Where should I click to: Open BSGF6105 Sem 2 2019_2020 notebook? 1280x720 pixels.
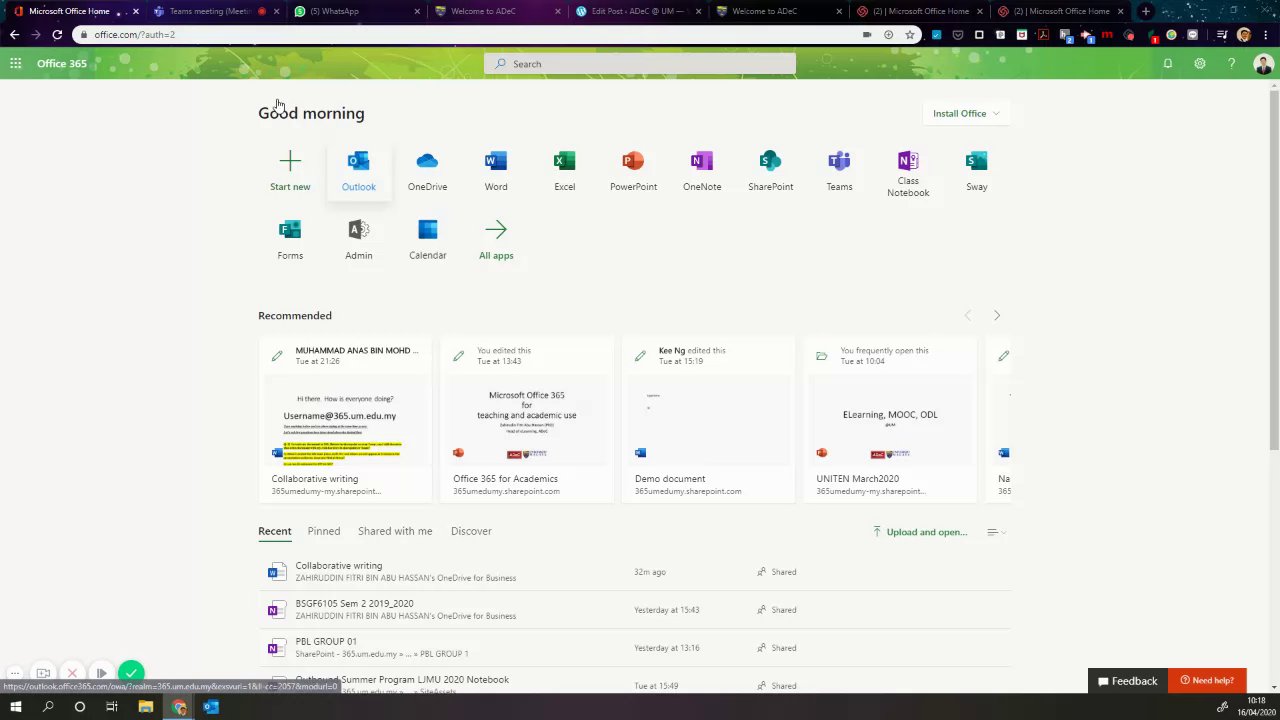[635, 610]
